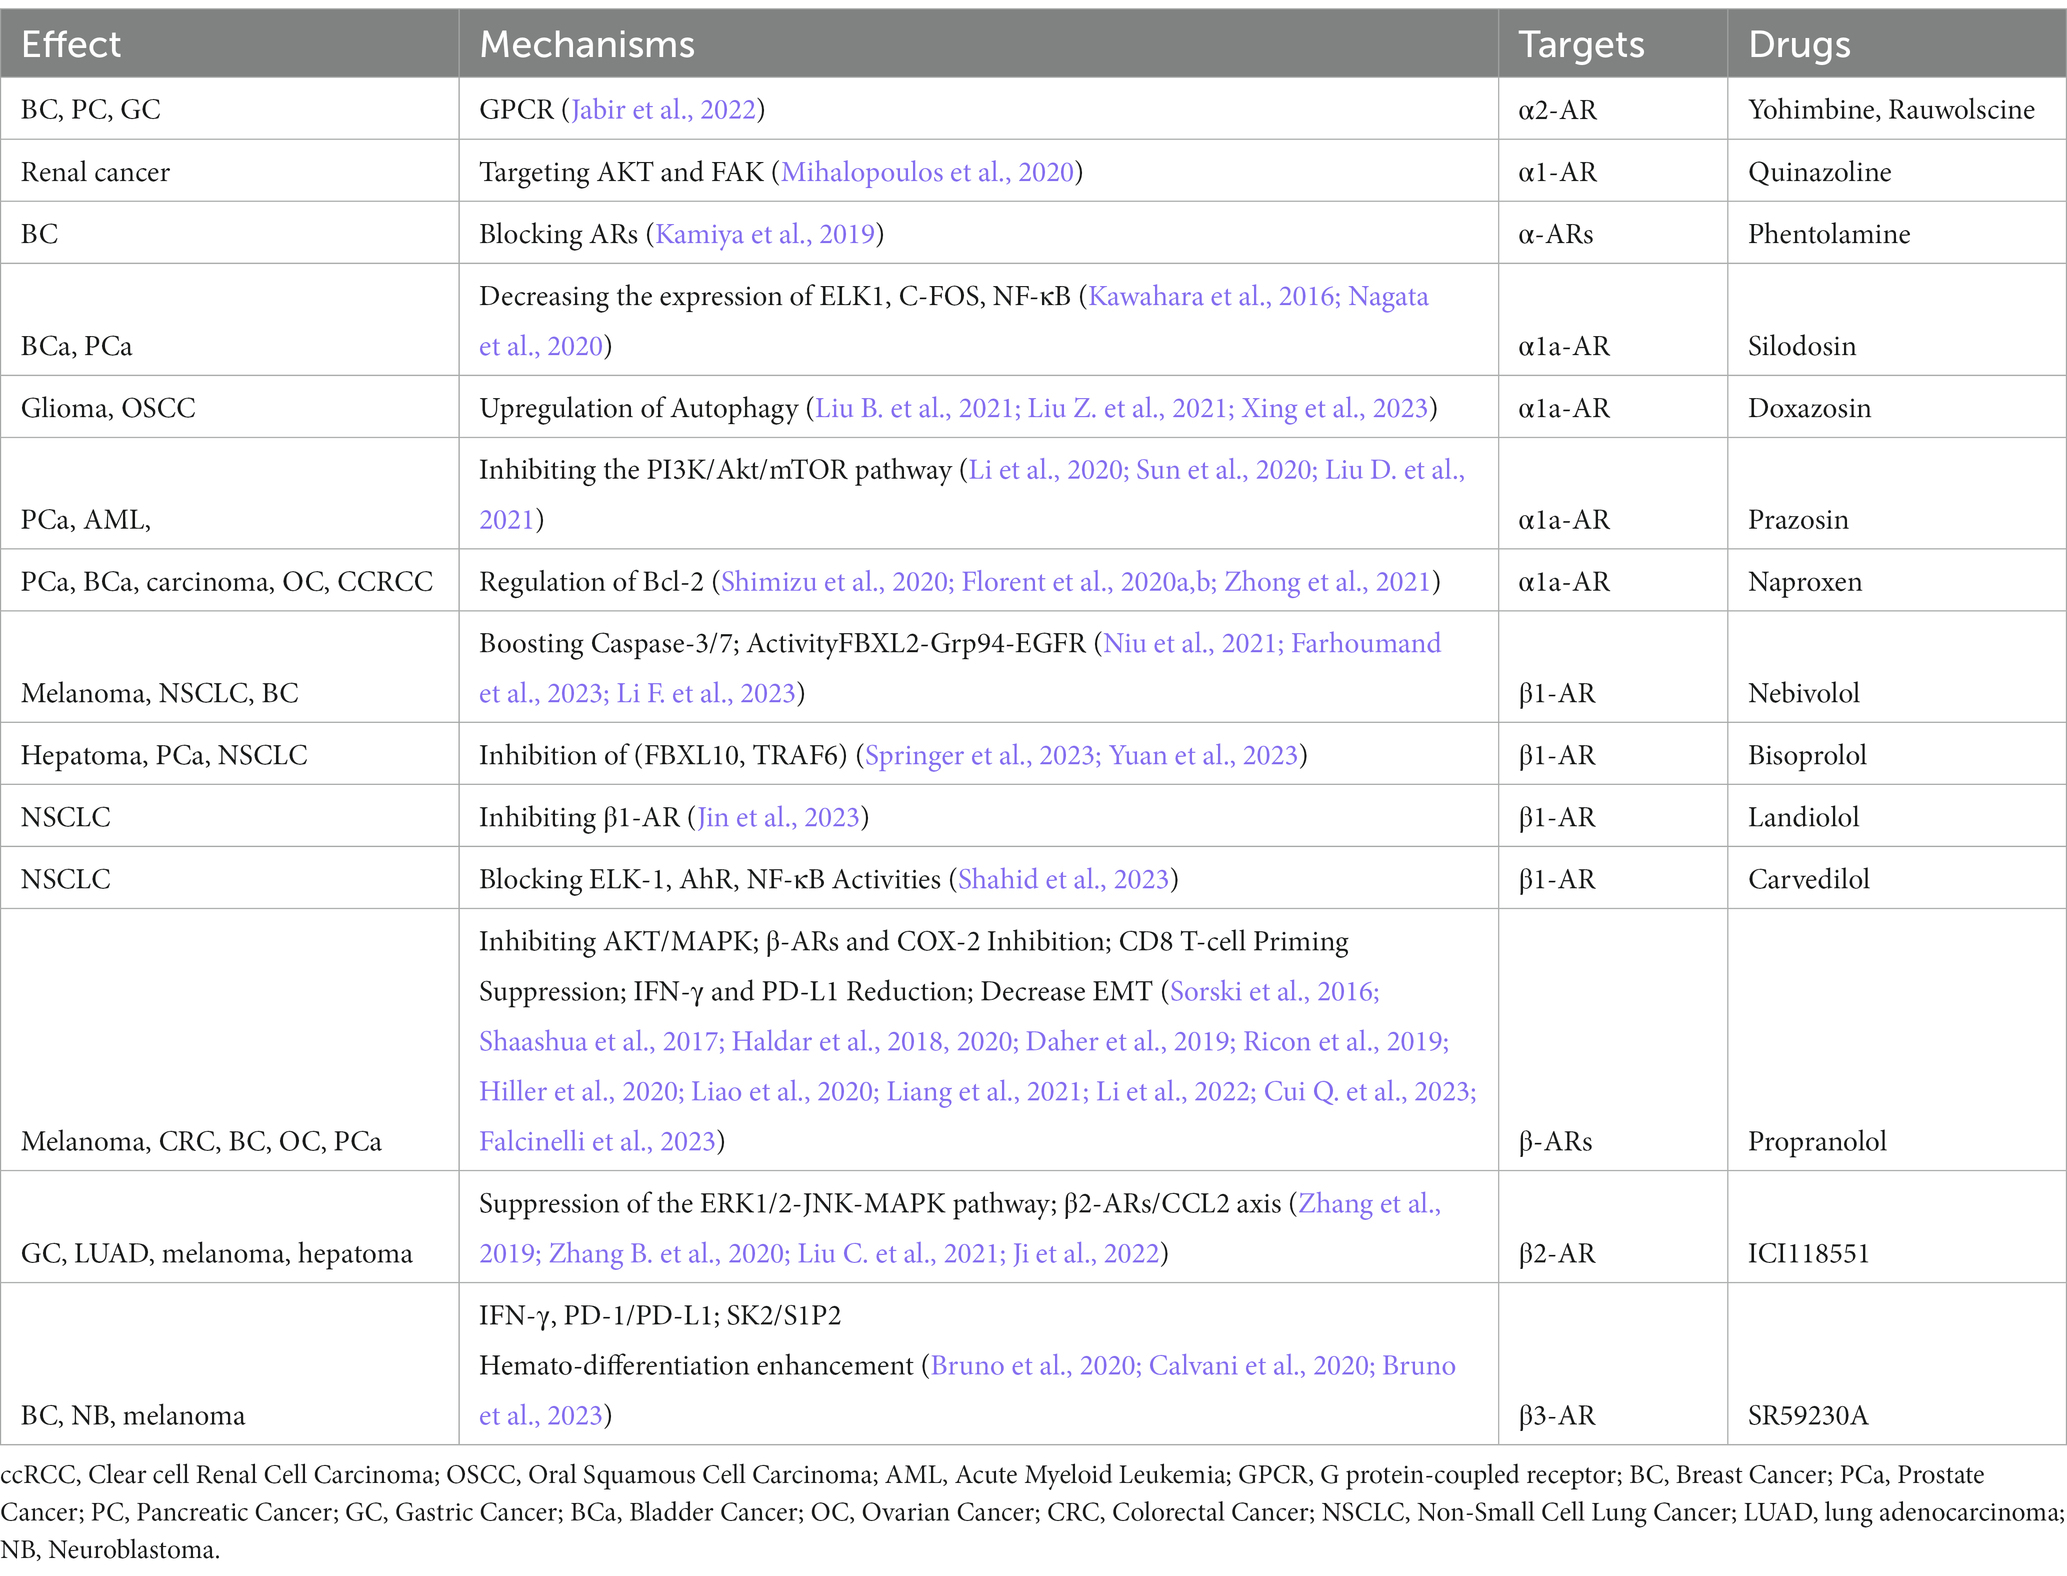Open Liu B. et al., 2021 reference

pyautogui.click(x=915, y=408)
